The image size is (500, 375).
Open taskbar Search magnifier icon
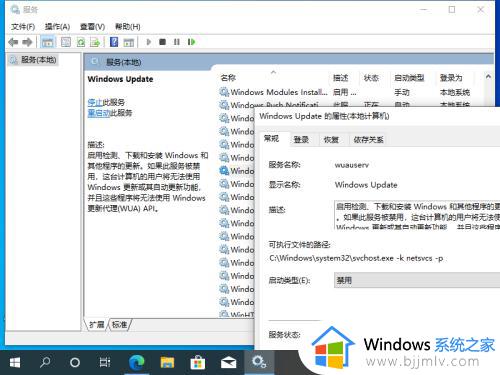(45, 362)
